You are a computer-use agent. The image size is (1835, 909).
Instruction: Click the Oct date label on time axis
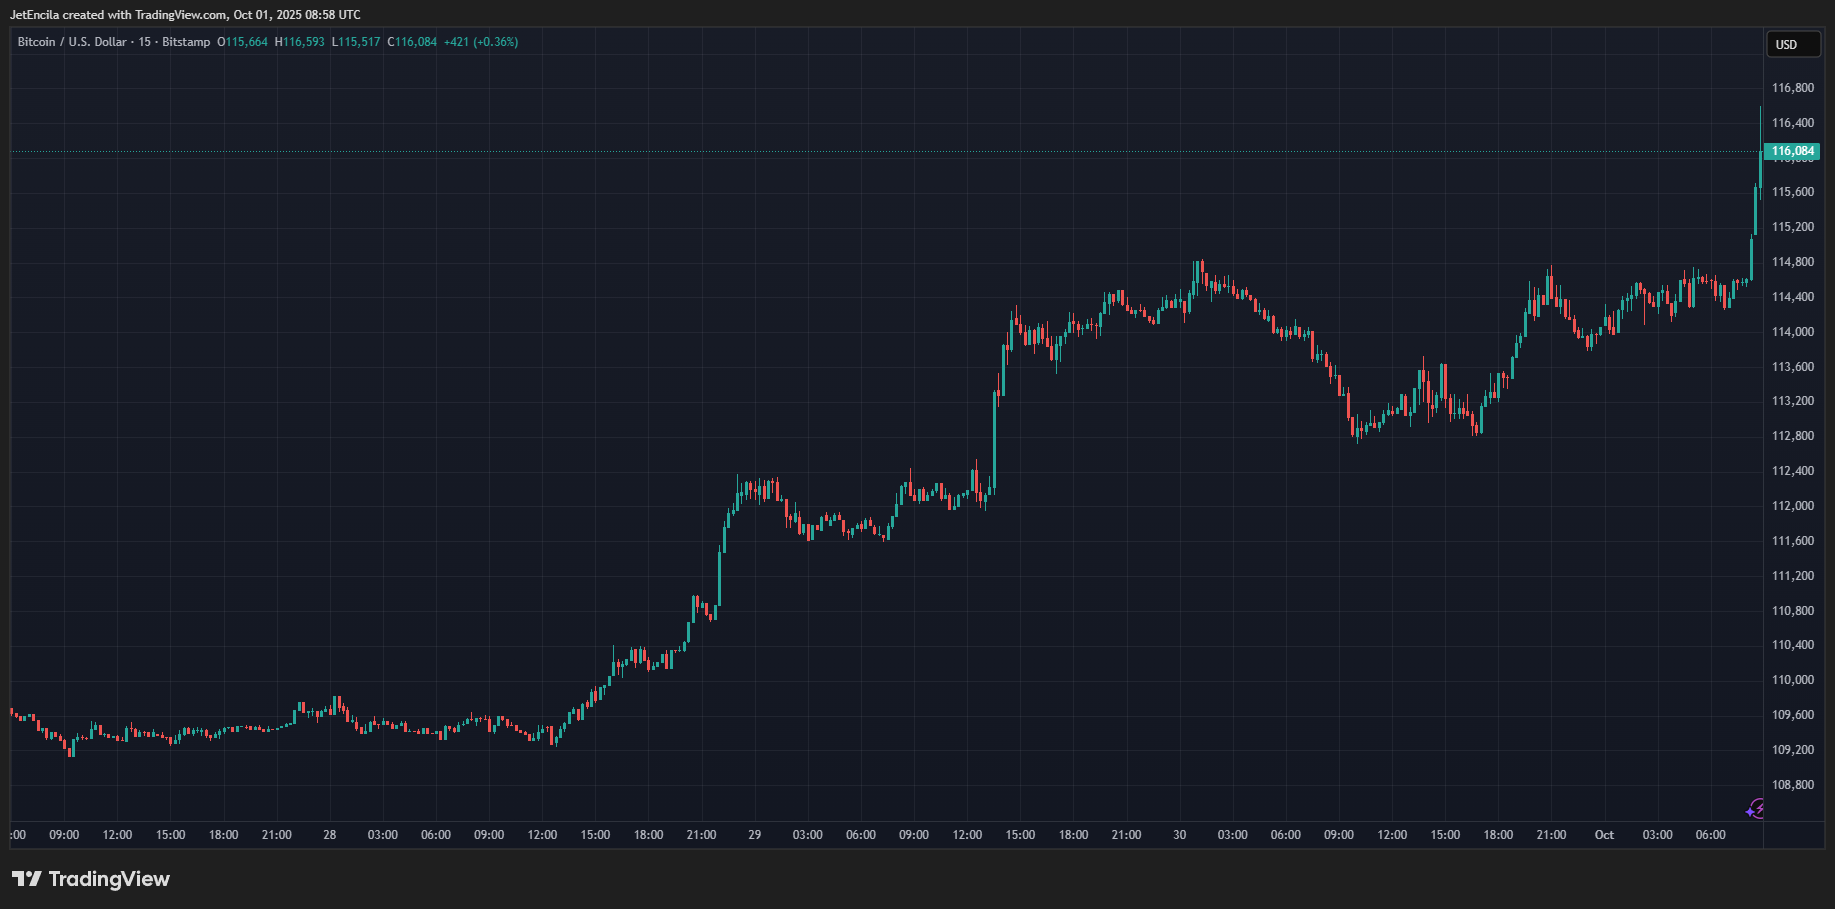point(1604,835)
